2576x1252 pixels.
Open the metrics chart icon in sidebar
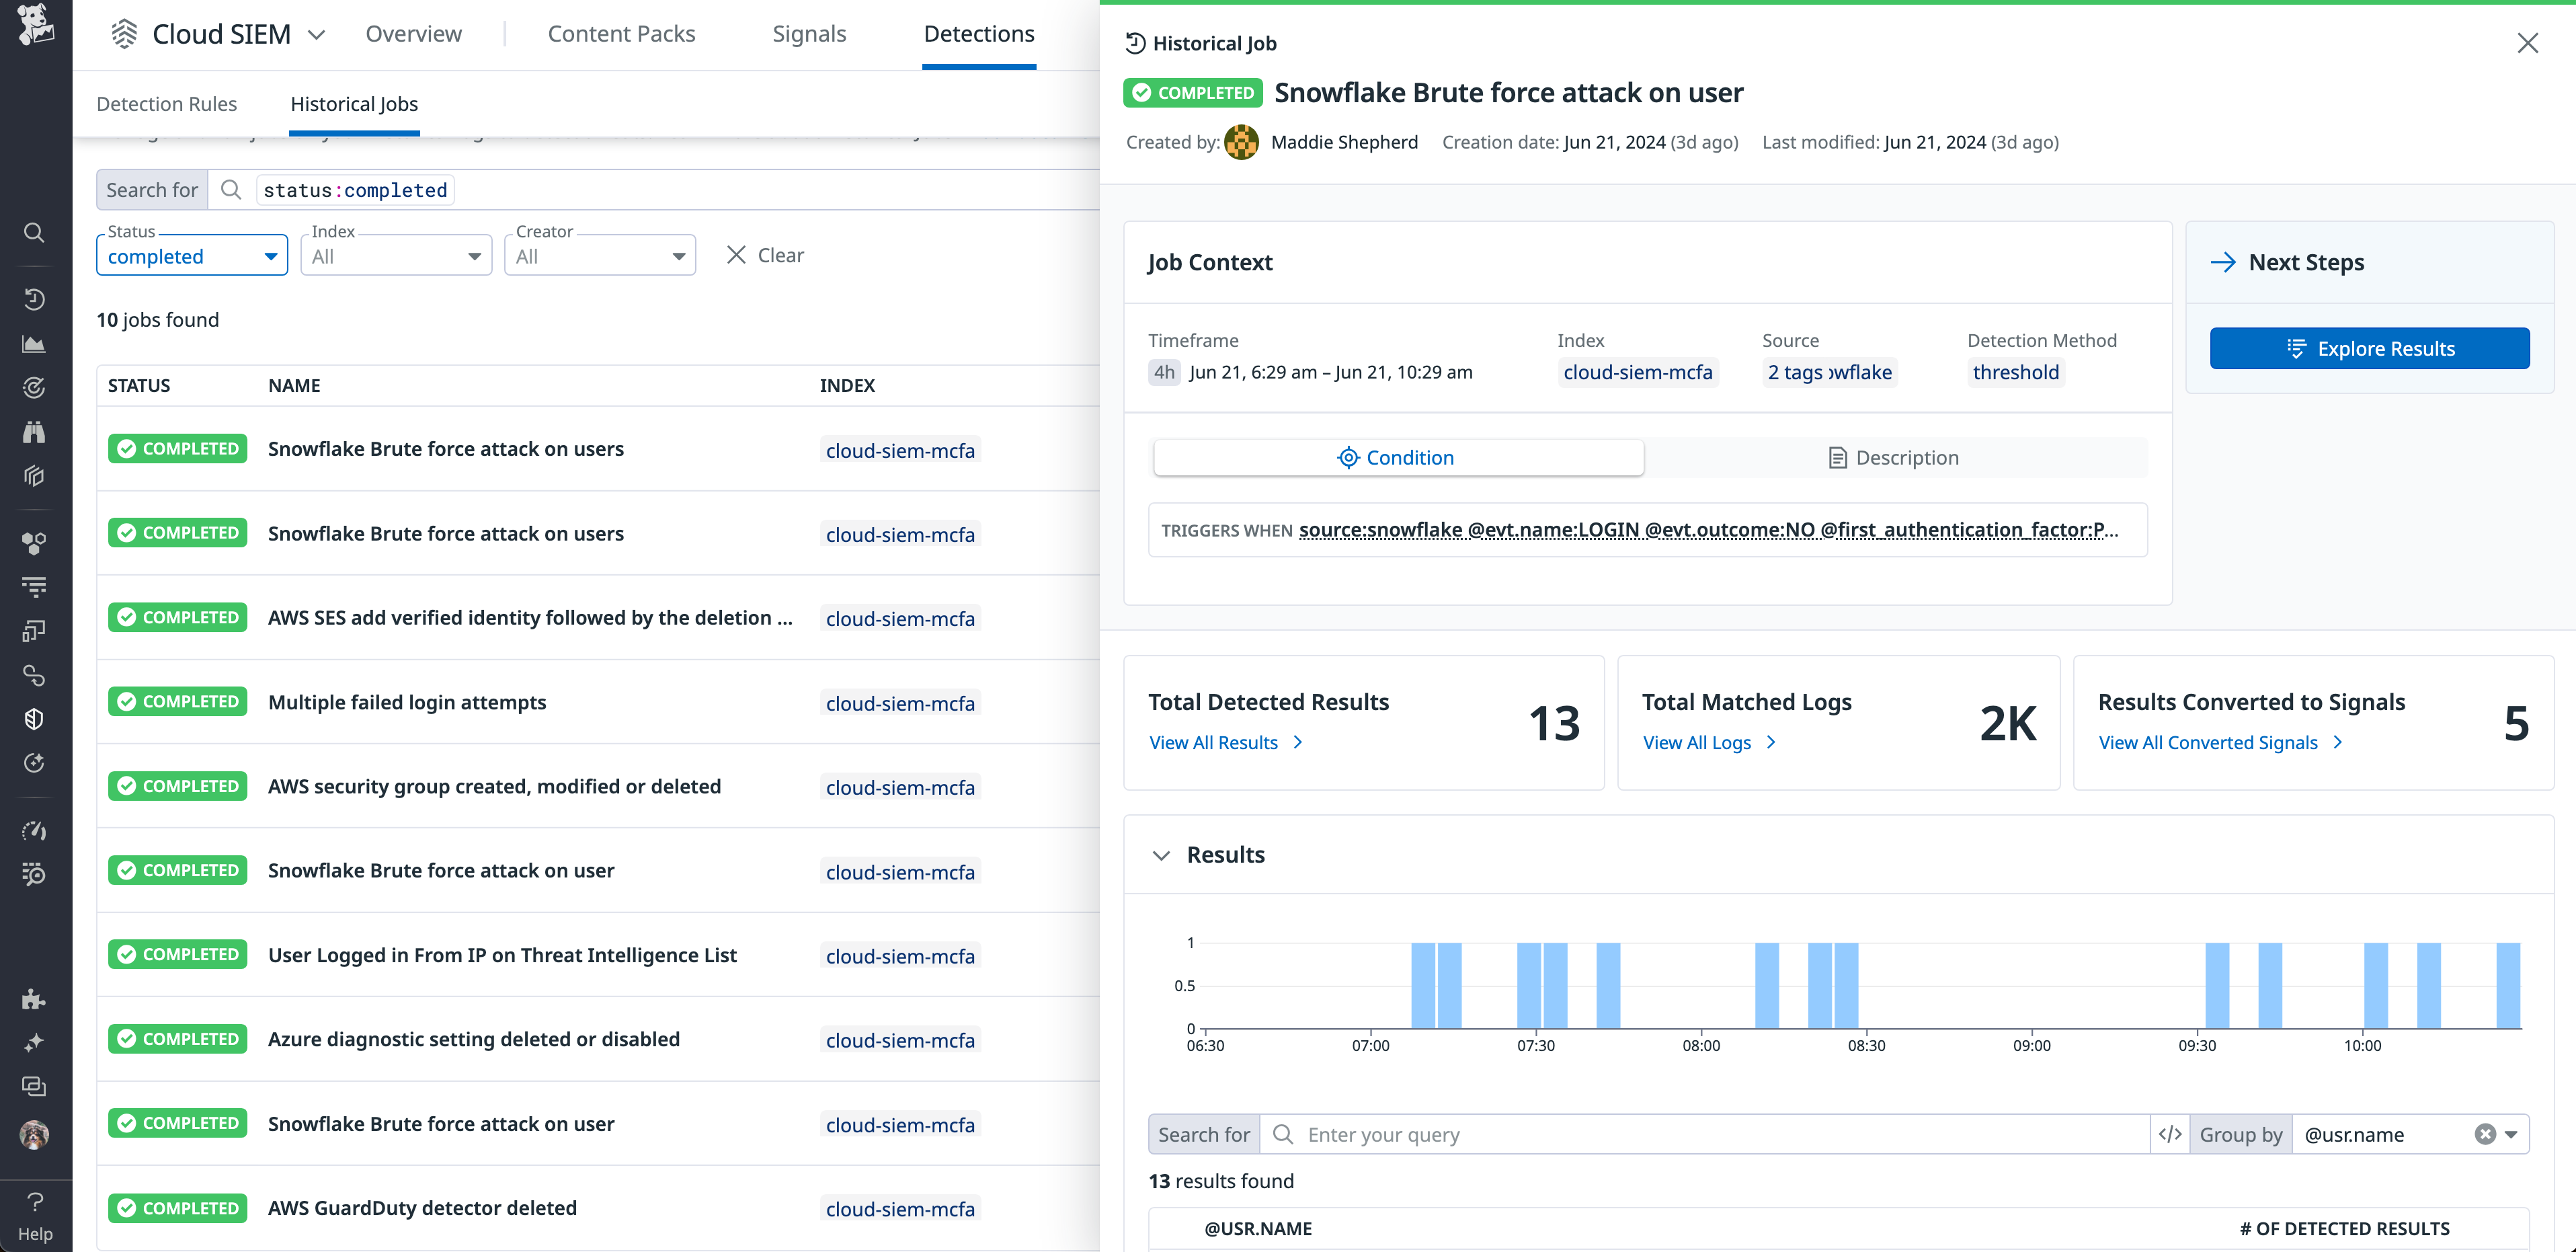coord(34,344)
